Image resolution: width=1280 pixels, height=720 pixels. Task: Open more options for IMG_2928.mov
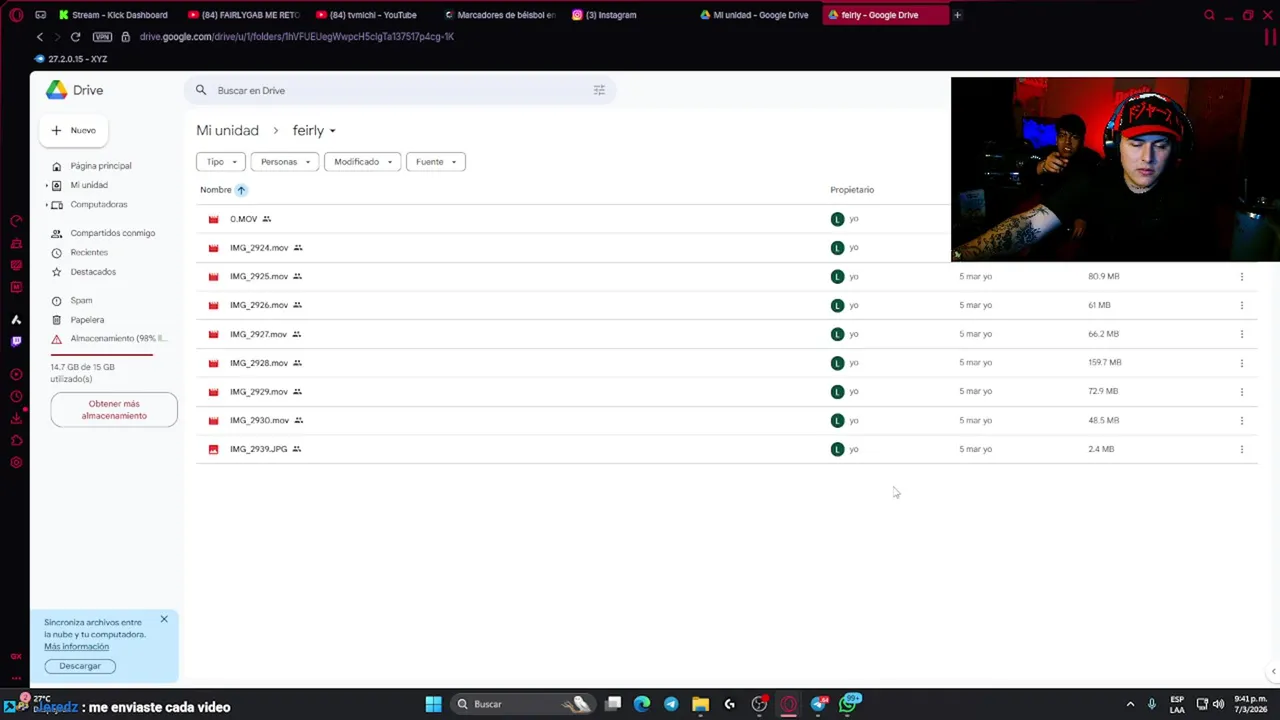coord(1241,363)
